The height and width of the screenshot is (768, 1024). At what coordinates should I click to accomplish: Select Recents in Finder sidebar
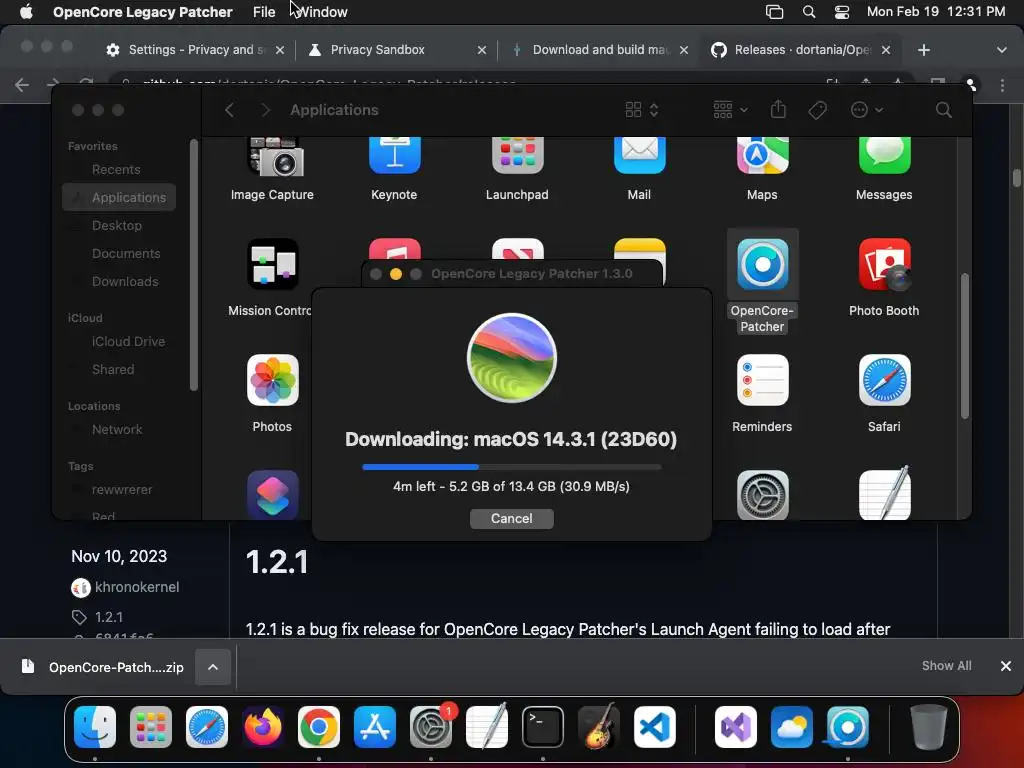pyautogui.click(x=116, y=170)
